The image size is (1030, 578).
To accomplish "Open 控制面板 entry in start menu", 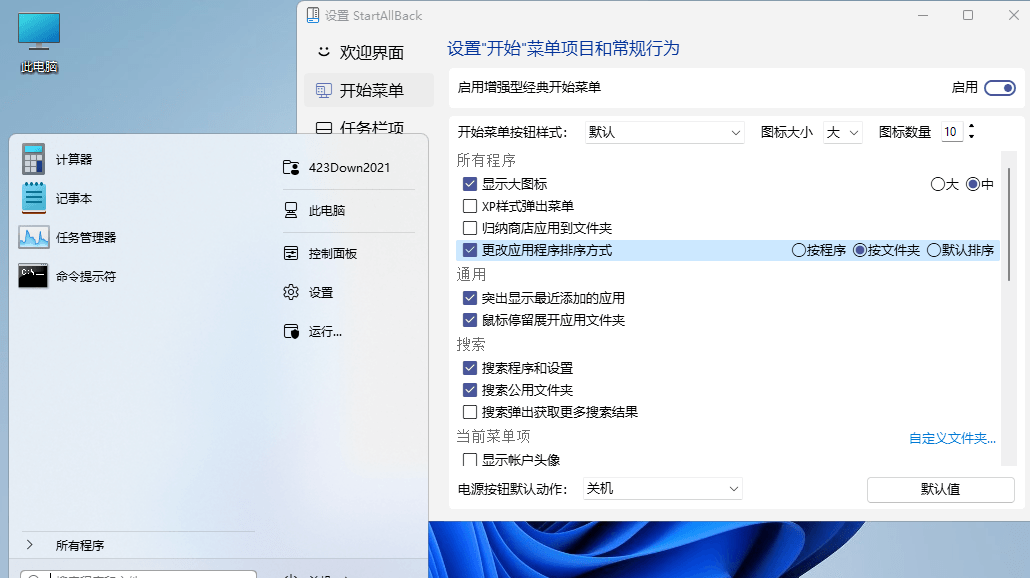I will pyautogui.click(x=349, y=254).
